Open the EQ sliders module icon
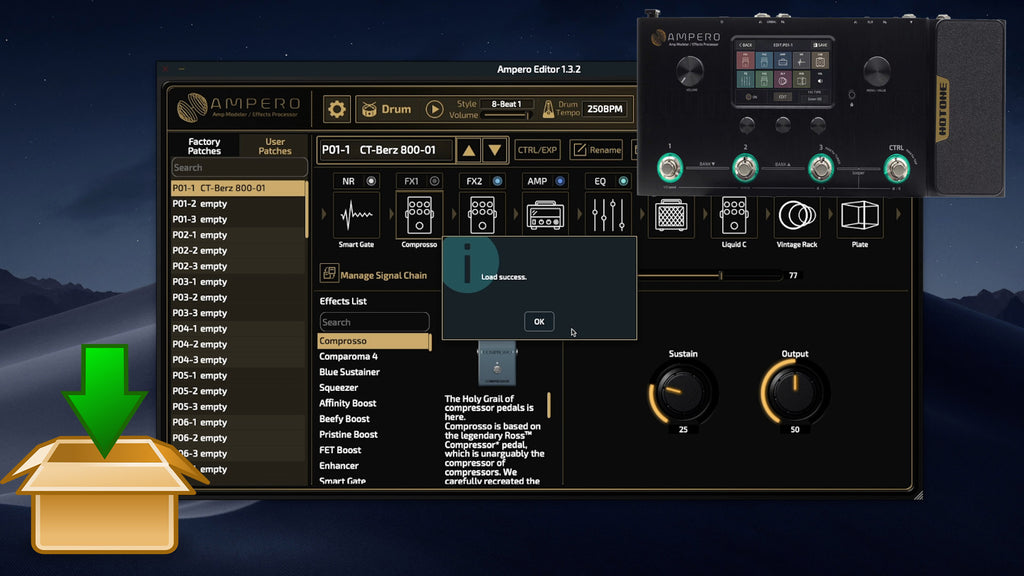The image size is (1024, 576). (x=603, y=216)
